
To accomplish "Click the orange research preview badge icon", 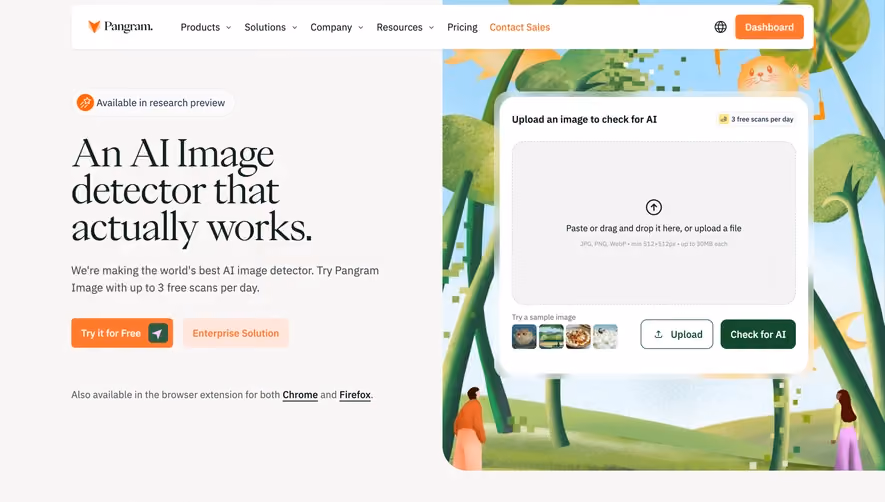I will [x=85, y=103].
